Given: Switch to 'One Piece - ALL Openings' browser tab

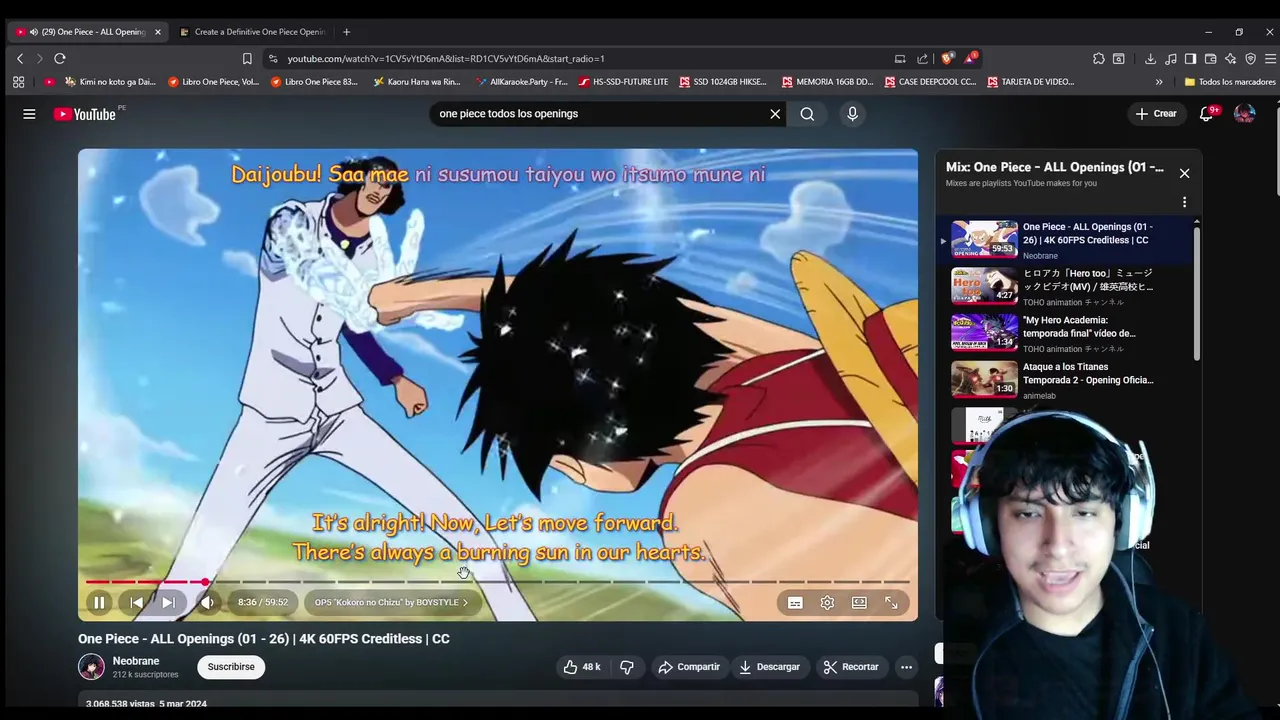Looking at the screenshot, I should 88,32.
